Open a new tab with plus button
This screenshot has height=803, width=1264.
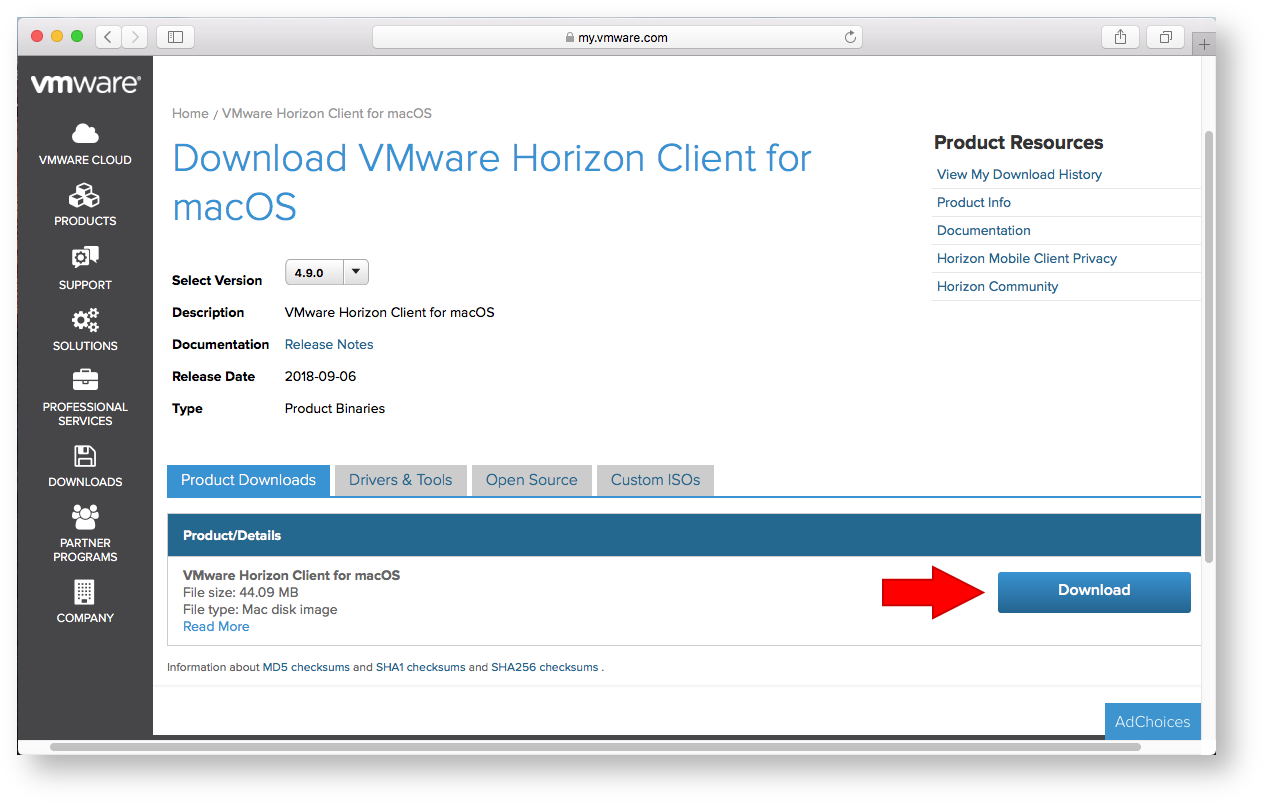(1204, 43)
